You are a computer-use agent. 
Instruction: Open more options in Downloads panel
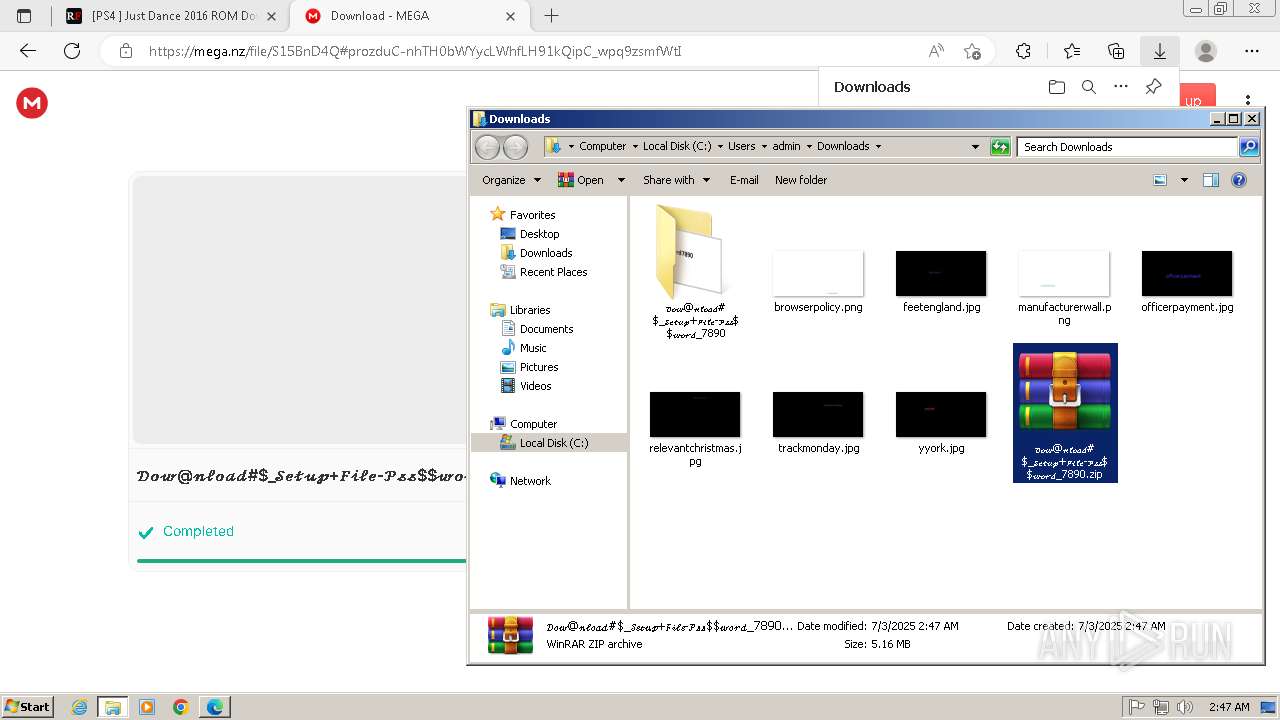click(1121, 87)
